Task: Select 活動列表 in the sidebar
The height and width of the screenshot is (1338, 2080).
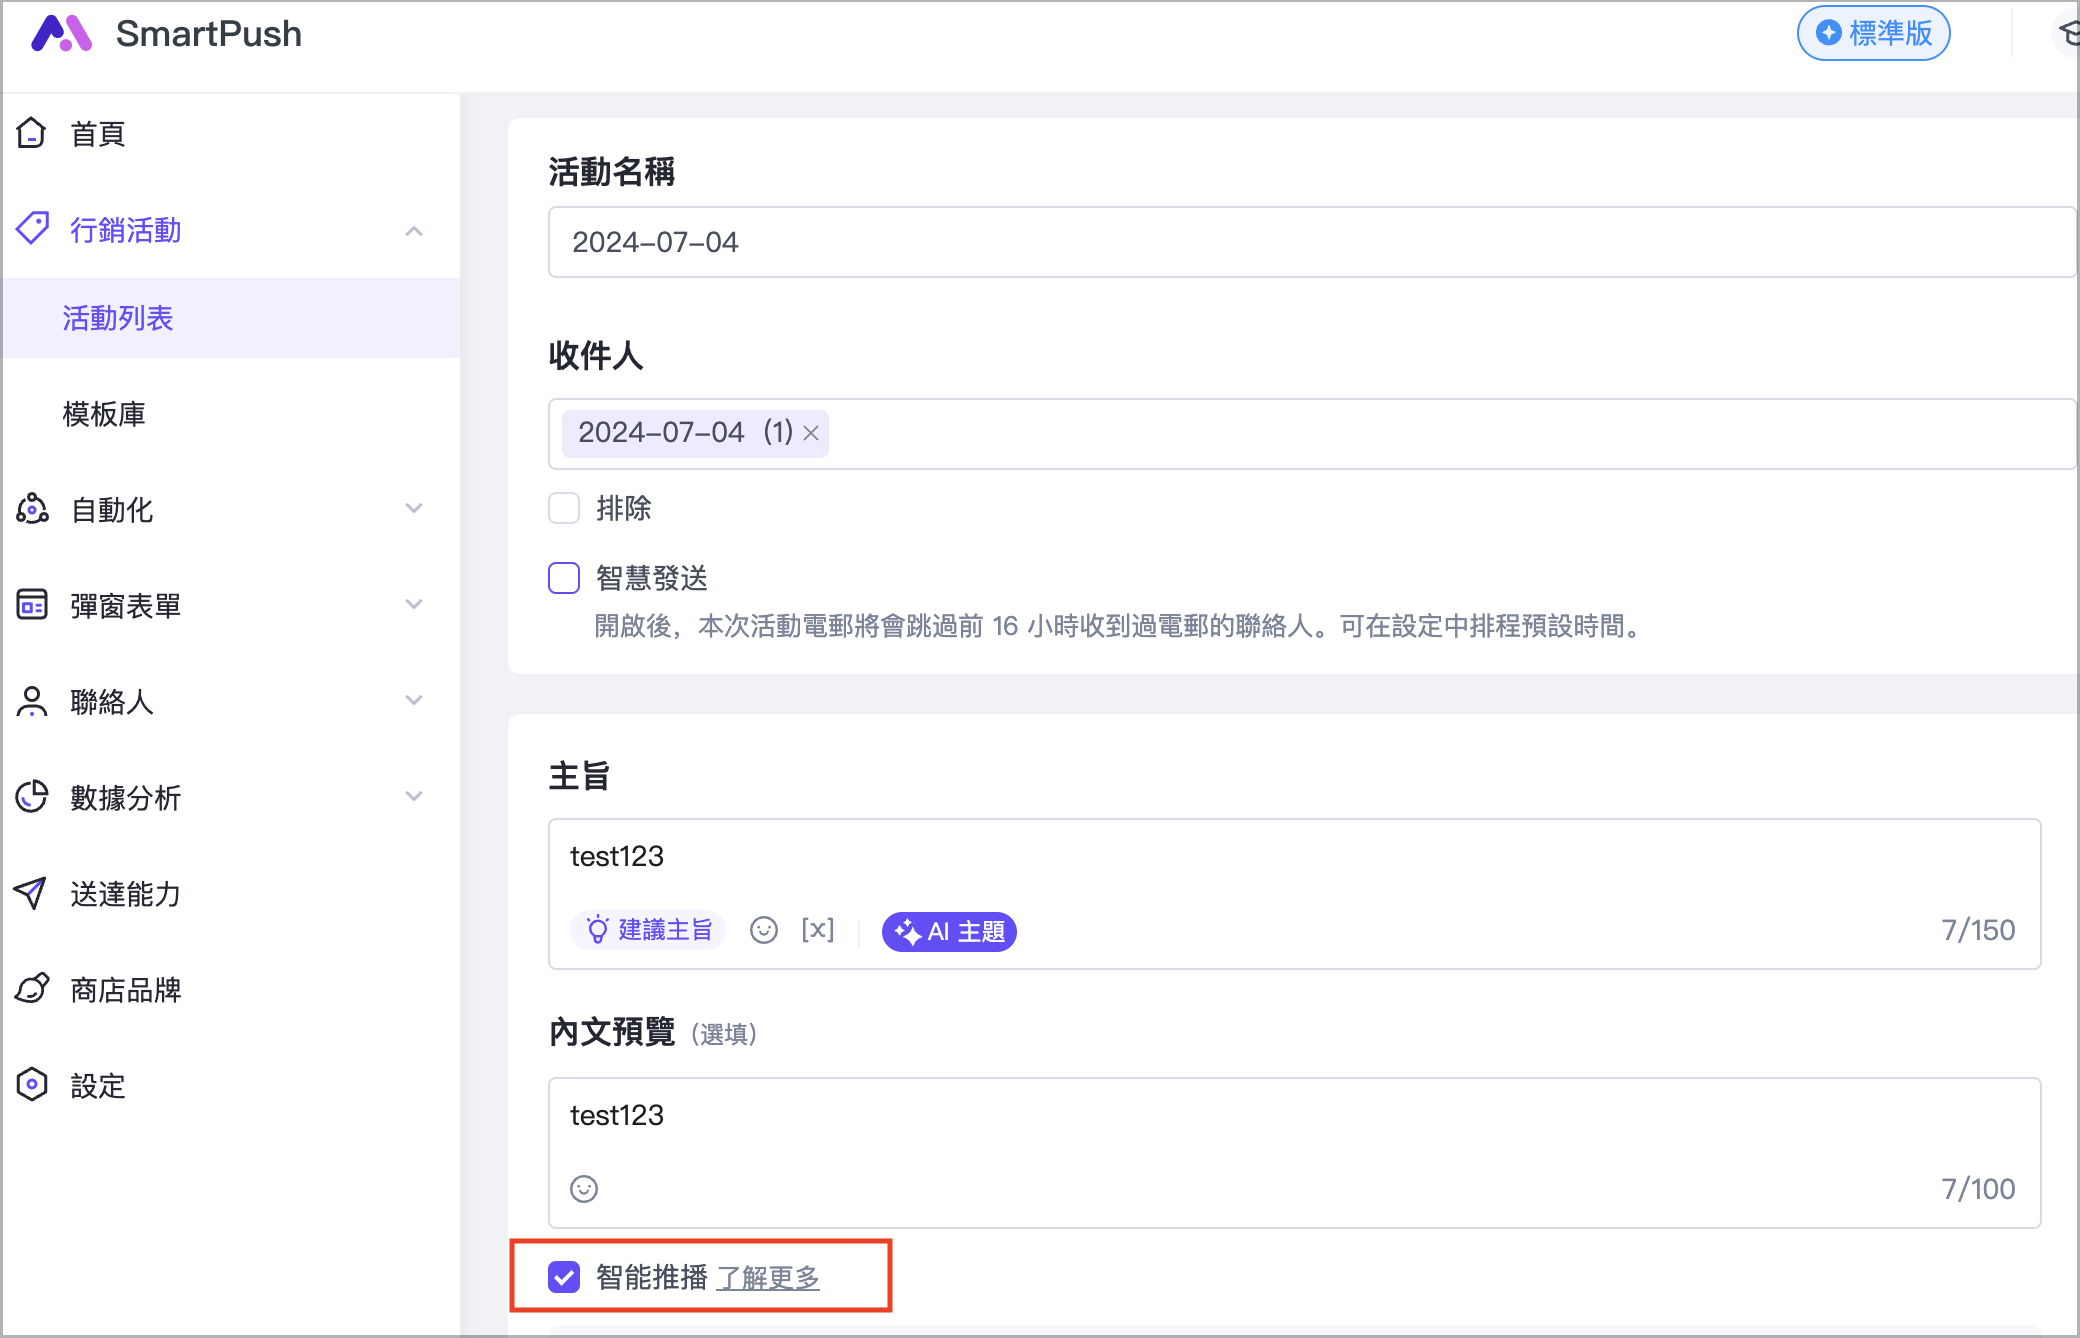Action: tap(118, 318)
